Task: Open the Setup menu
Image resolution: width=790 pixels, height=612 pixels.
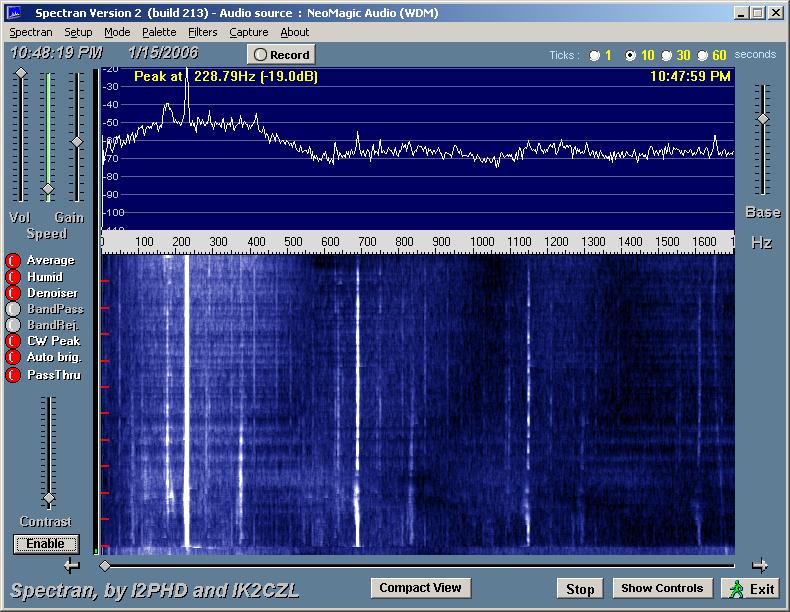Action: (x=78, y=32)
